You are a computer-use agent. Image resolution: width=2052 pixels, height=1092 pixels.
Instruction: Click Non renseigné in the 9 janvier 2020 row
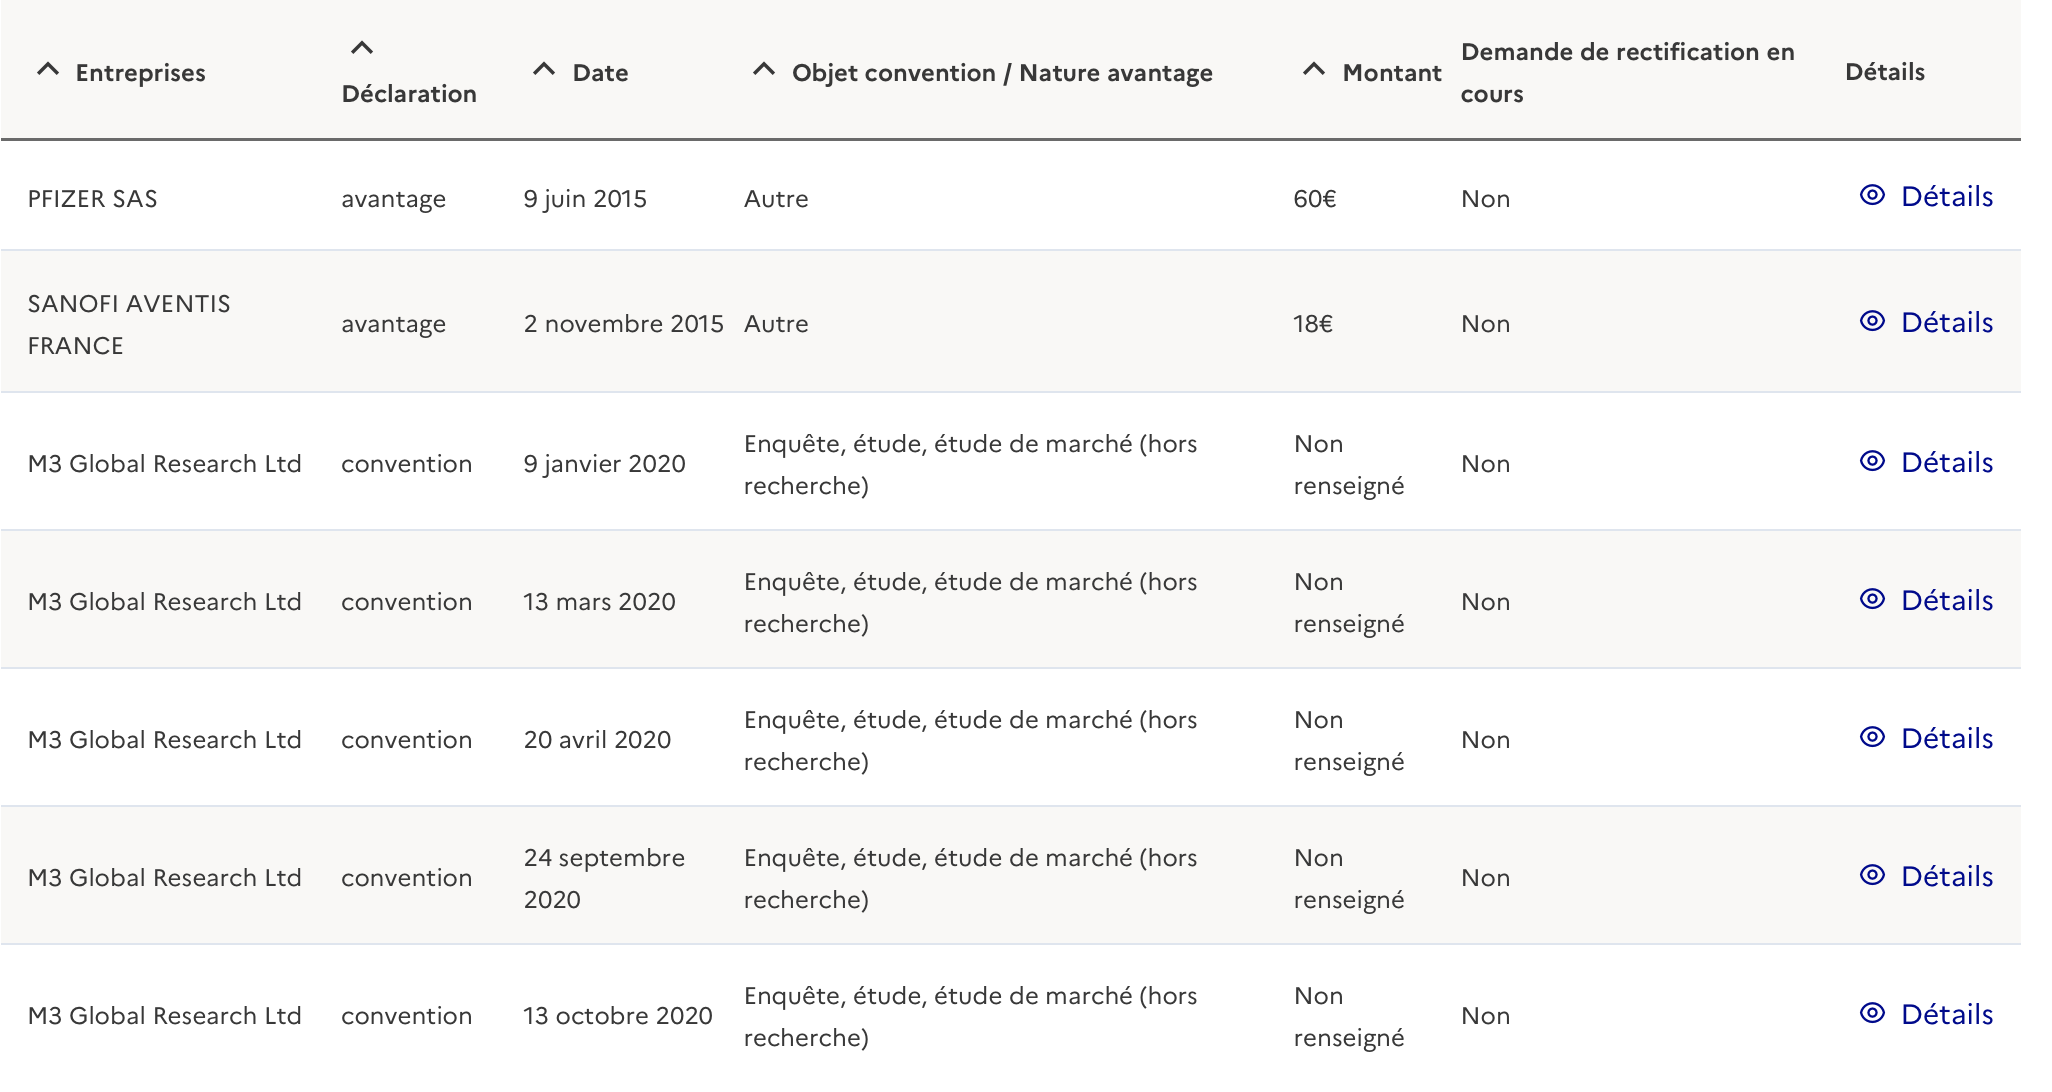pos(1348,464)
